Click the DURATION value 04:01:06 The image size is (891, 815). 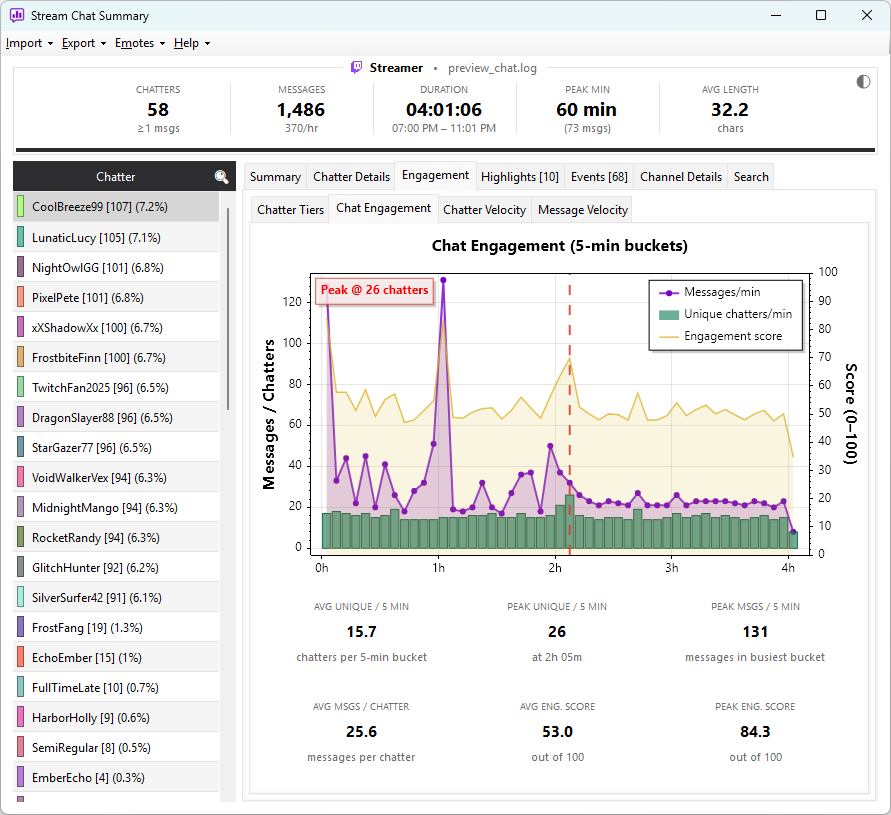[x=444, y=110]
